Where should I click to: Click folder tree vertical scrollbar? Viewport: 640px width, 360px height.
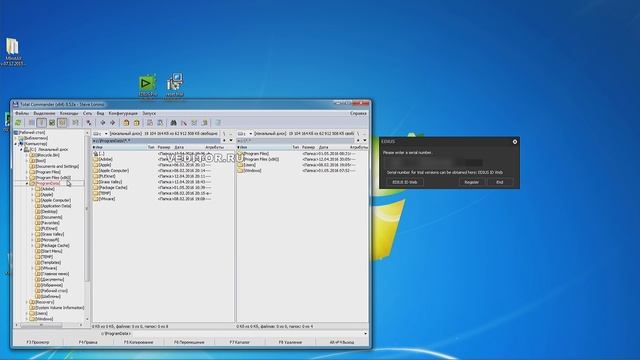[x=87, y=226]
